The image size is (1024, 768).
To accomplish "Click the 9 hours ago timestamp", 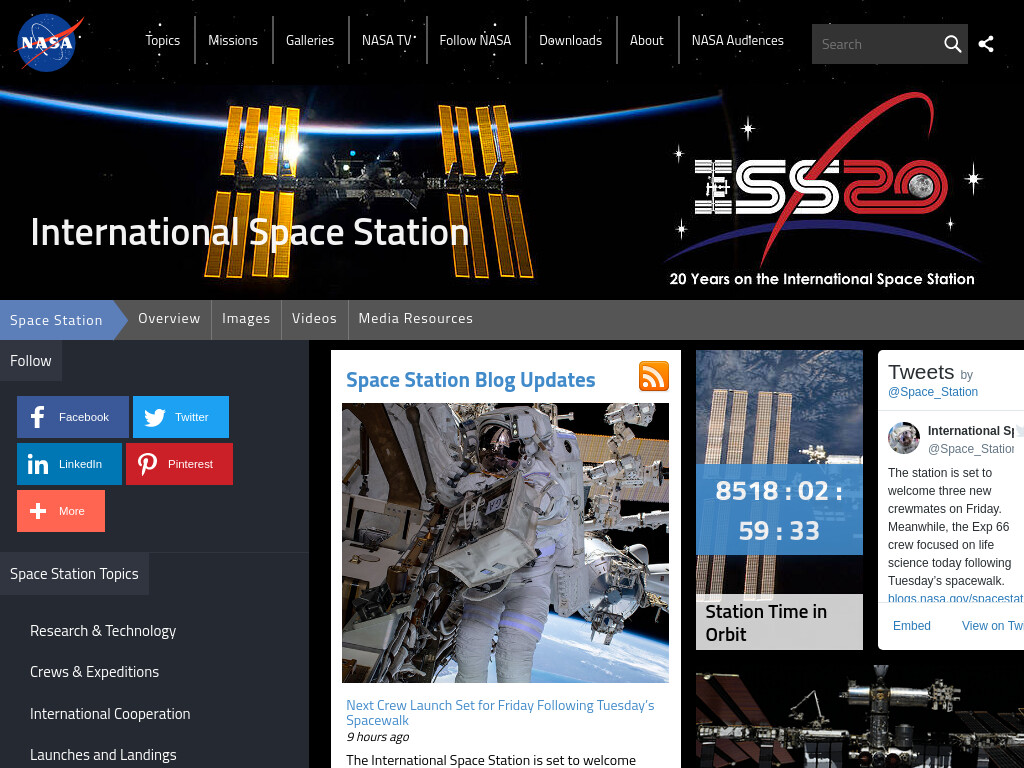I will pyautogui.click(x=377, y=737).
